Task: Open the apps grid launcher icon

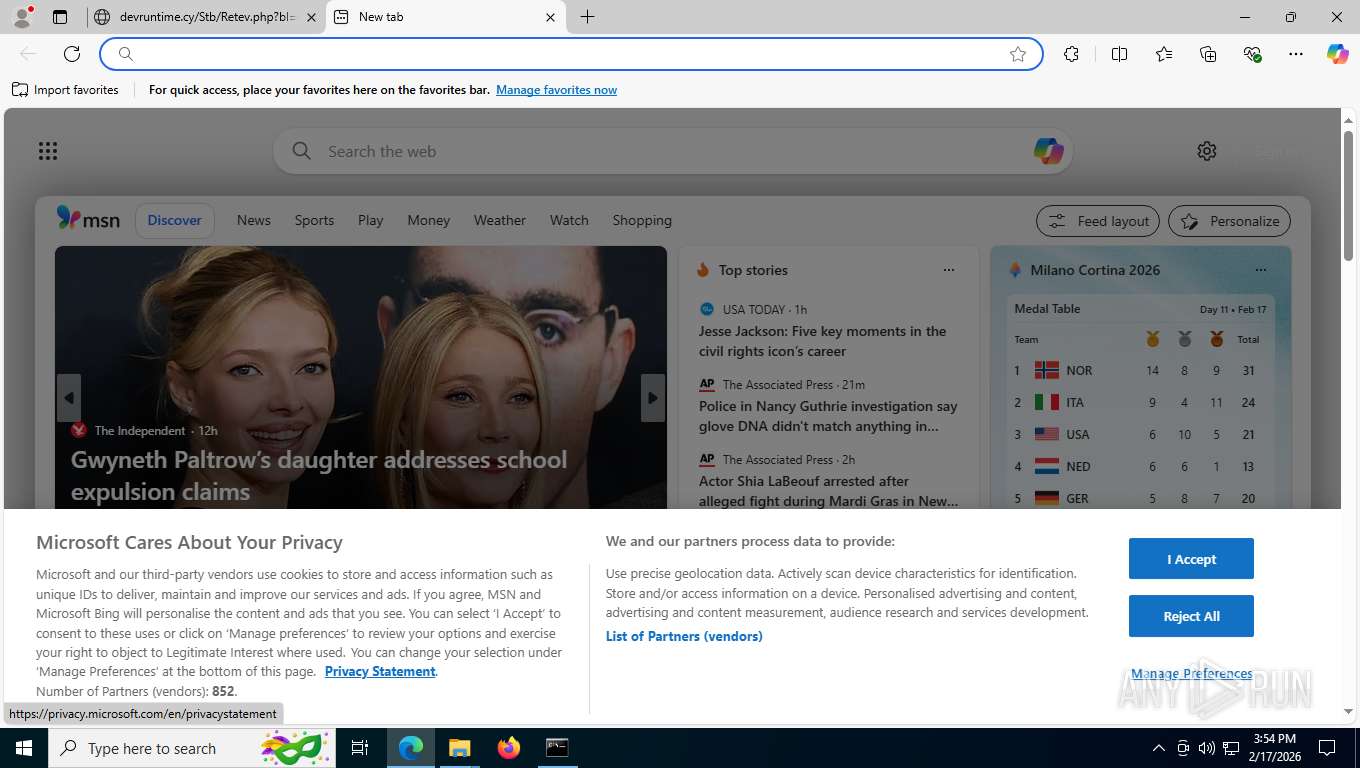Action: [48, 151]
